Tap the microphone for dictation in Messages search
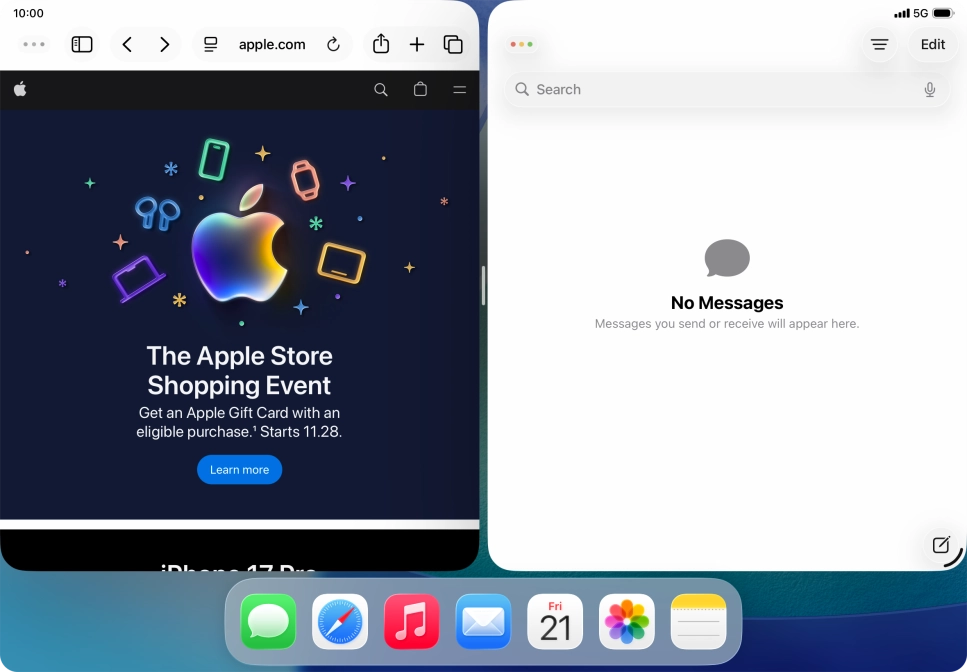The image size is (967, 672). point(930,89)
